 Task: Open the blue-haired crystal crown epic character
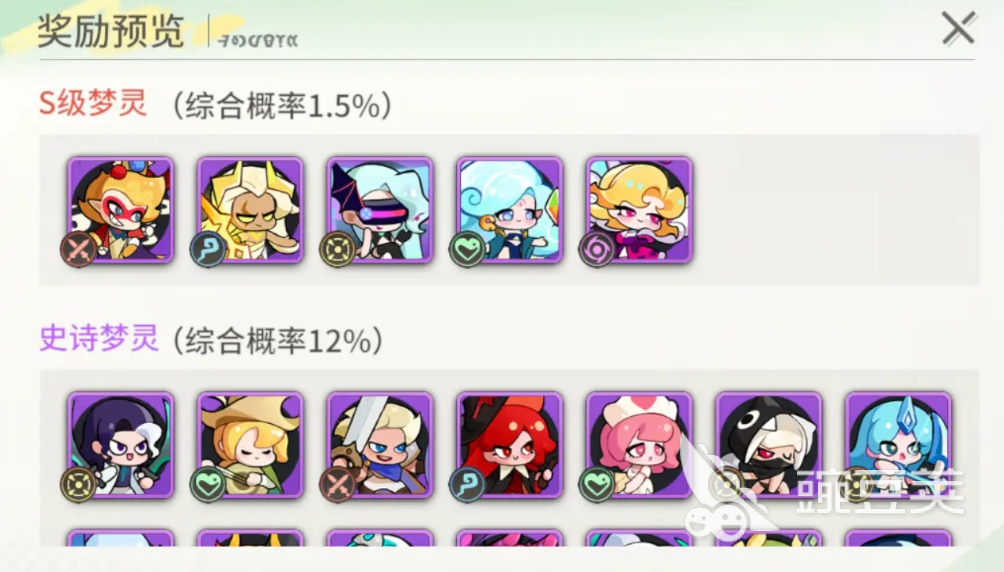click(x=898, y=445)
